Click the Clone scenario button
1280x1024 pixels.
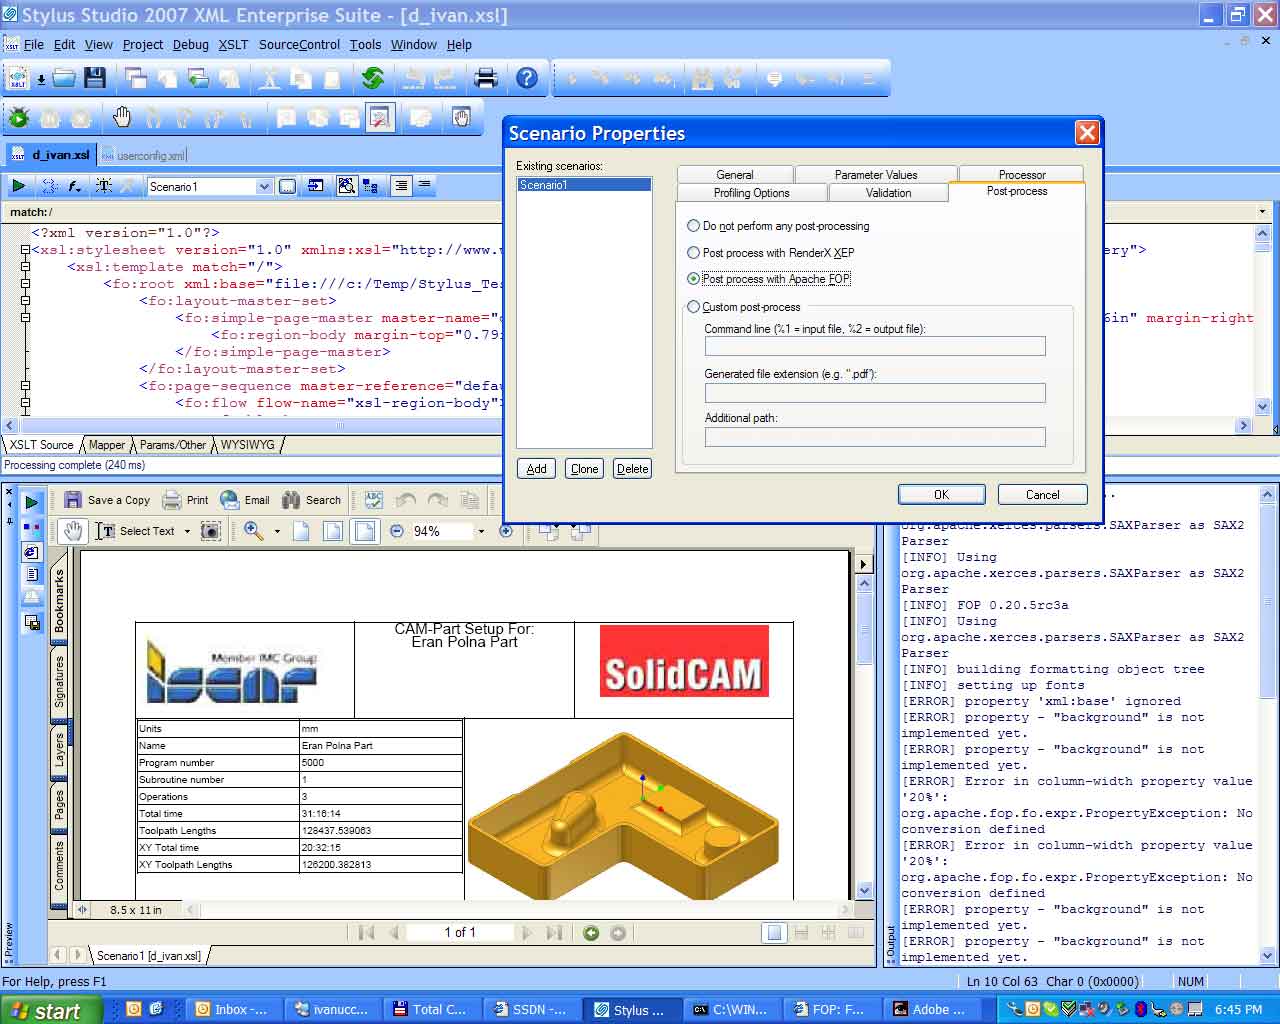[584, 469]
